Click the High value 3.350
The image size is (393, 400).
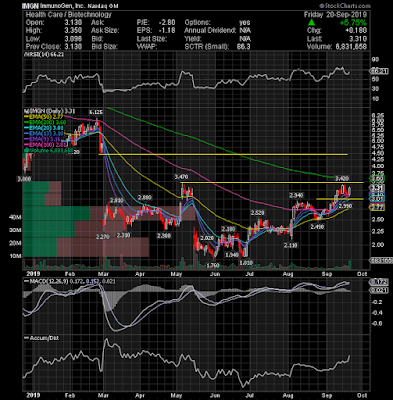pyautogui.click(x=72, y=31)
